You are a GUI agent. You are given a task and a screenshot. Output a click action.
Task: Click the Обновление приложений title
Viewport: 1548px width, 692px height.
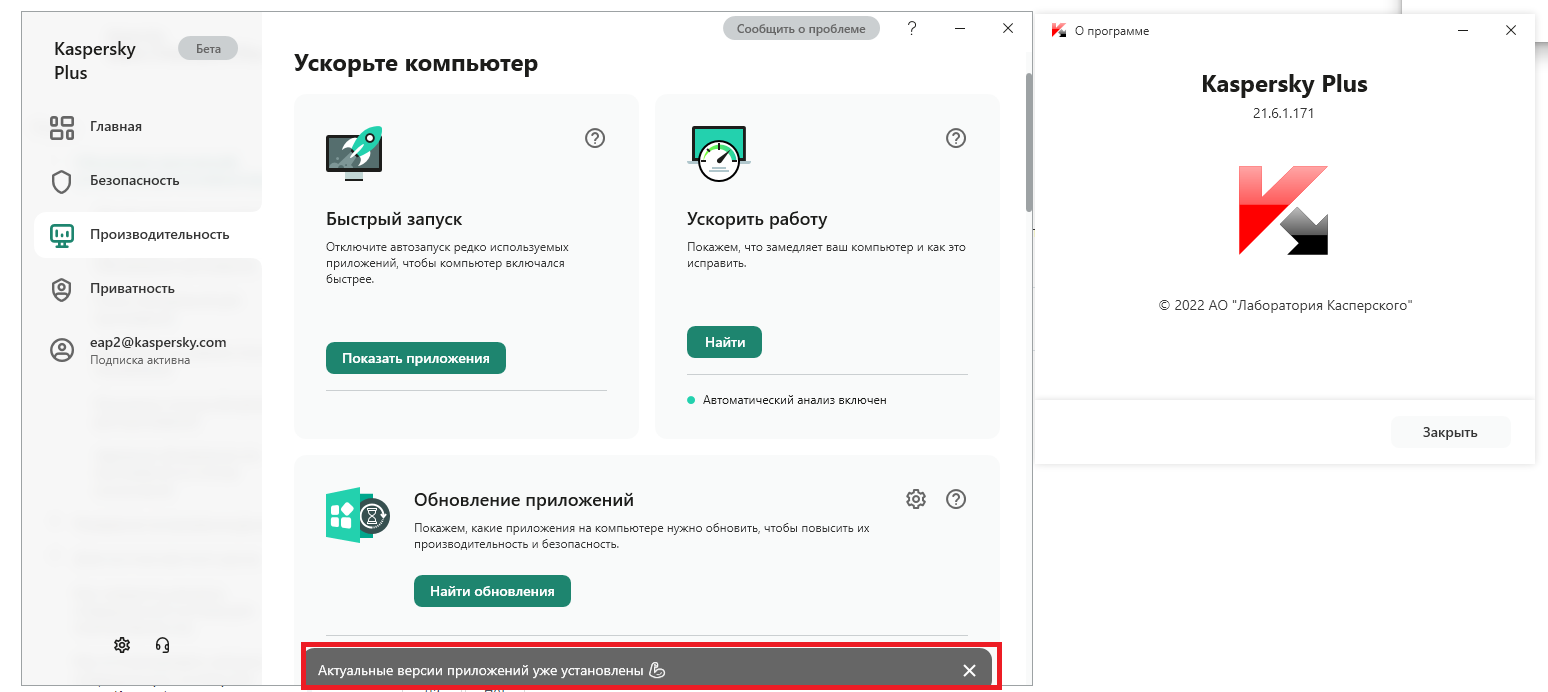pos(524,500)
